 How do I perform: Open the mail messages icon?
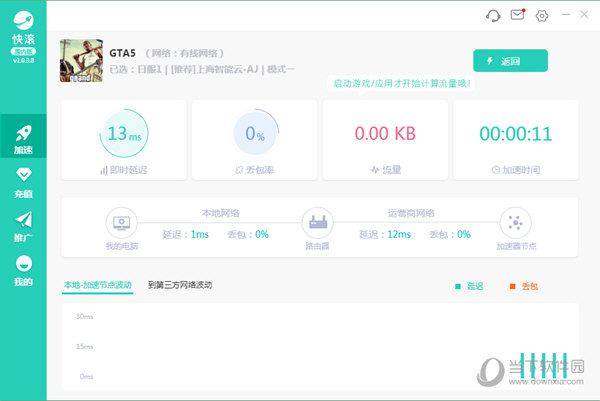point(517,15)
